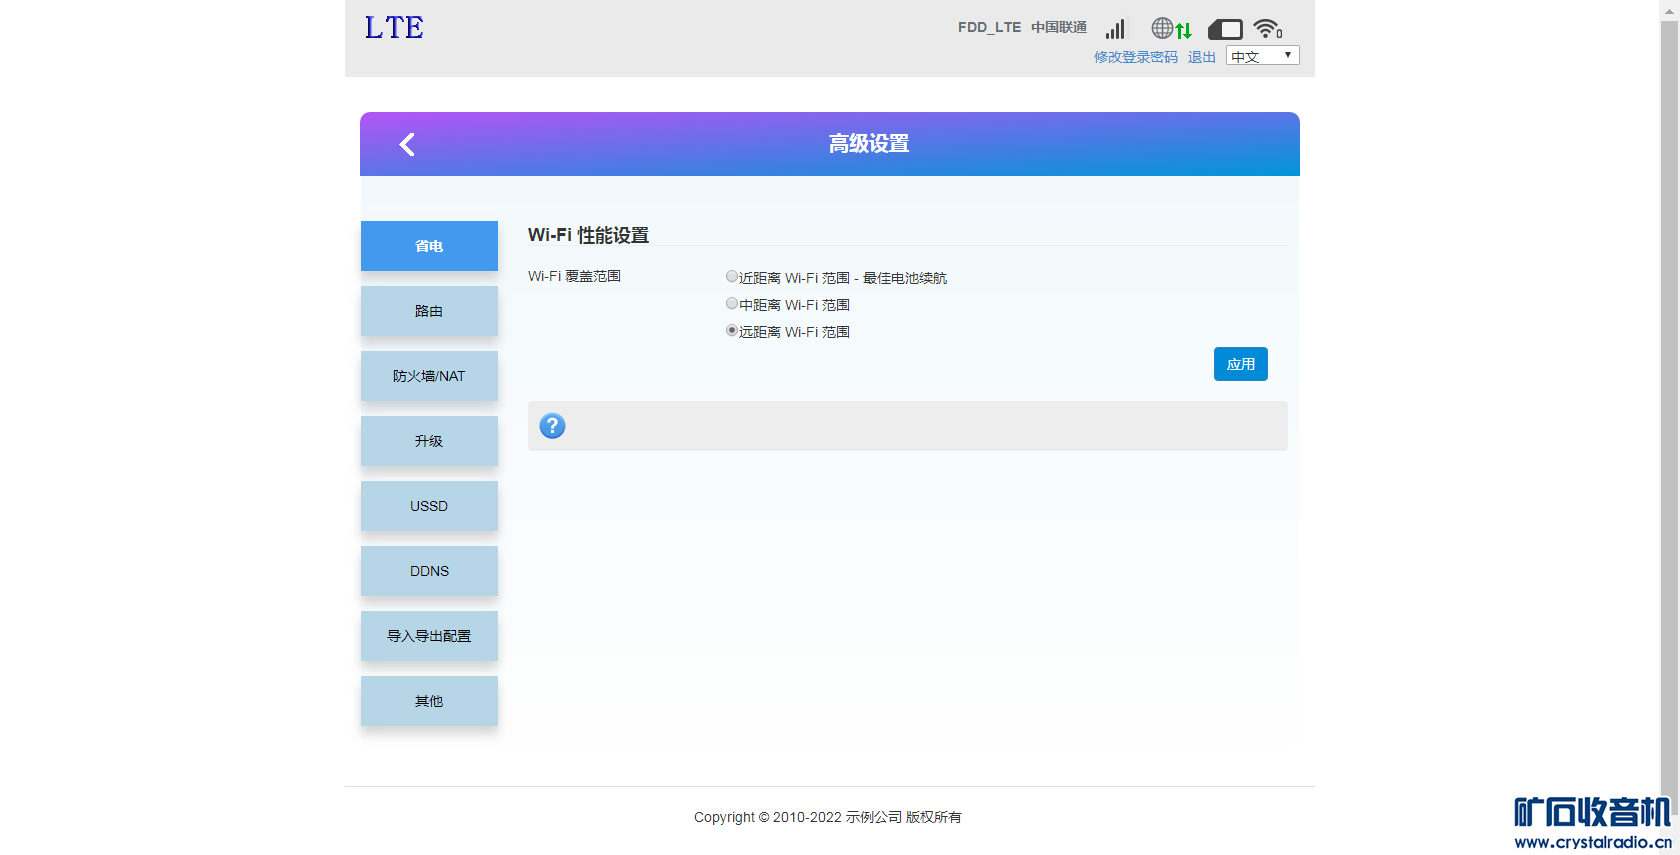Image resolution: width=1680 pixels, height=855 pixels.
Task: Click the 退出 logout link
Action: click(1202, 57)
